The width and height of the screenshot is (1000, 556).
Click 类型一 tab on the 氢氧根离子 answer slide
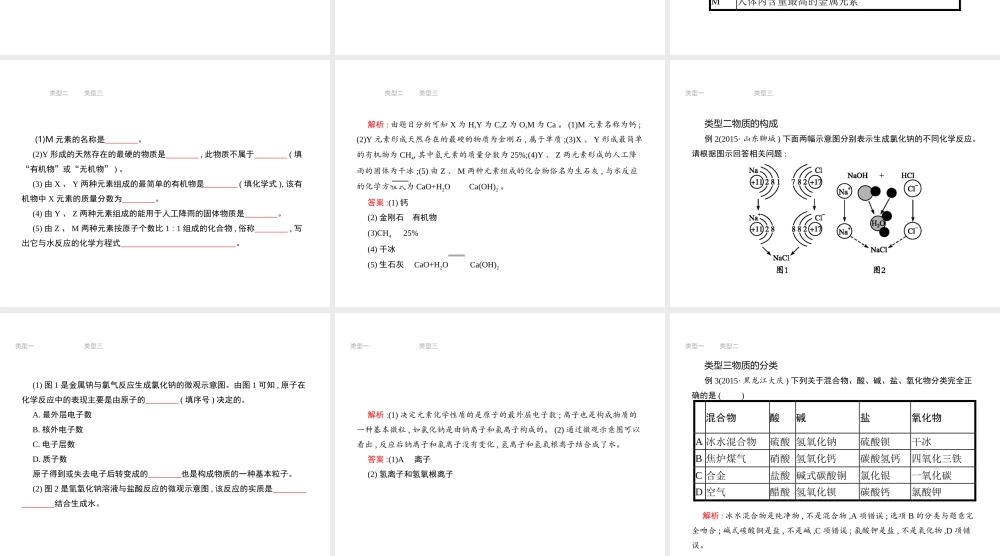(360, 346)
